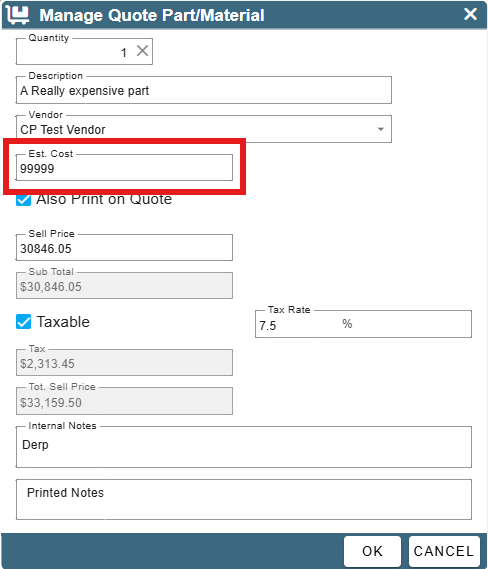Click the cart icon in the title bar
The height and width of the screenshot is (569, 488).
pyautogui.click(x=17, y=15)
